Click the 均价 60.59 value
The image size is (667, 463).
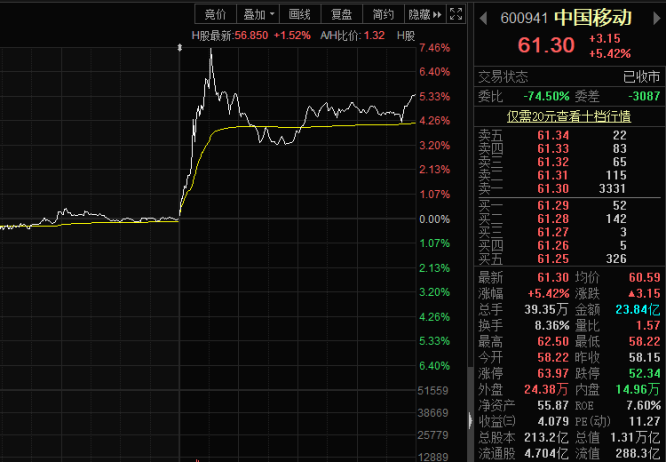tap(644, 277)
